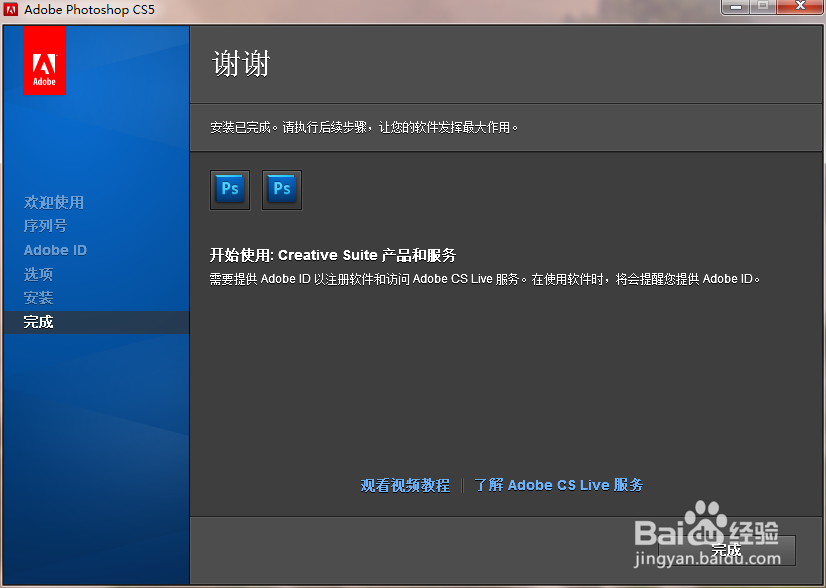
Task: Click the Adobe title bar icon
Action: click(x=11, y=9)
